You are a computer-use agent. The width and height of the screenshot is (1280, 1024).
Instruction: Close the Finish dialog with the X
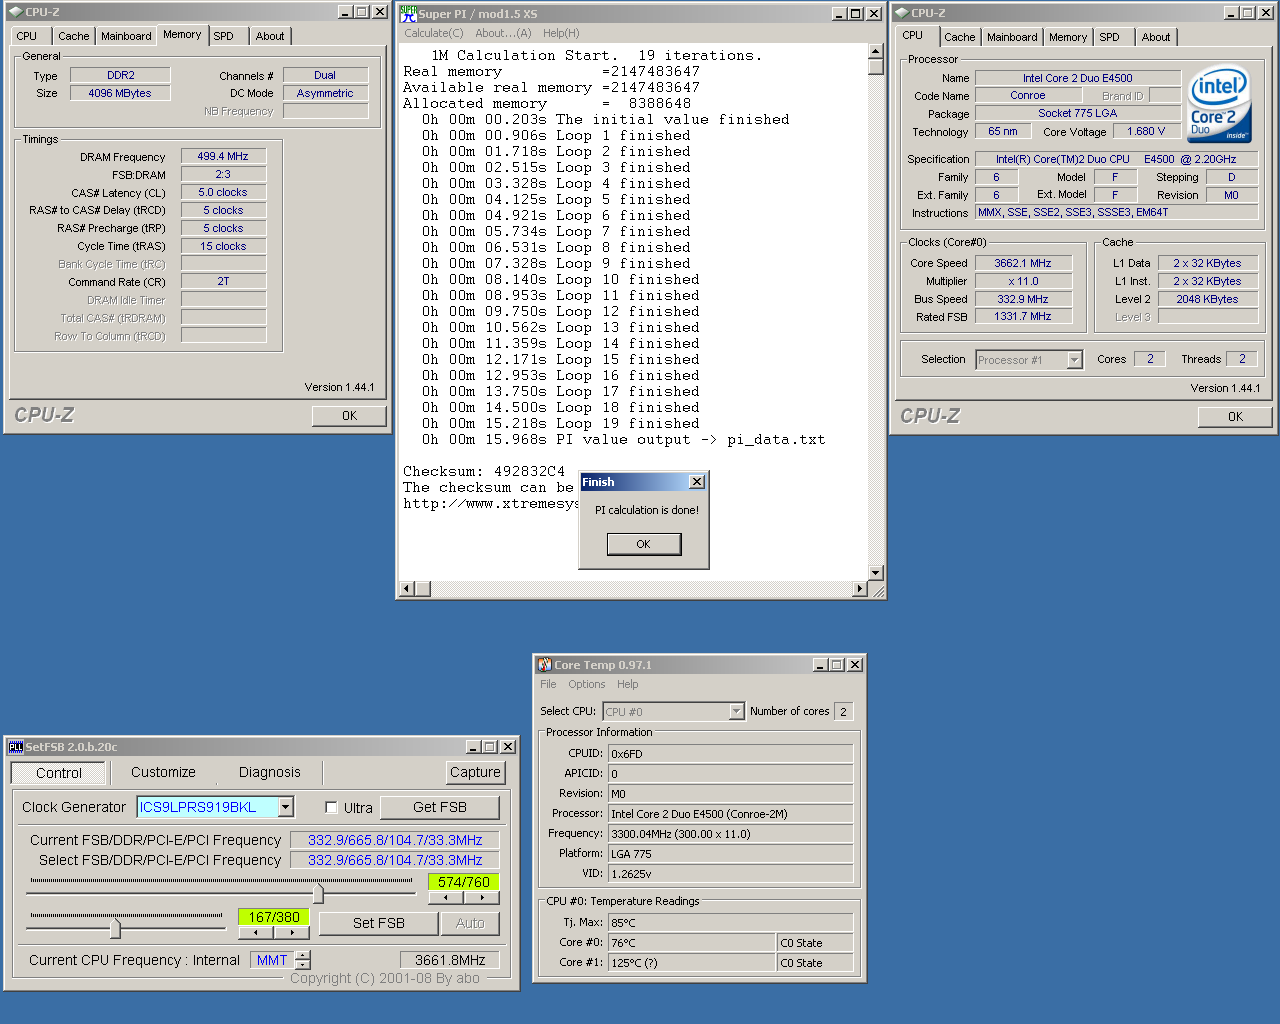point(697,482)
